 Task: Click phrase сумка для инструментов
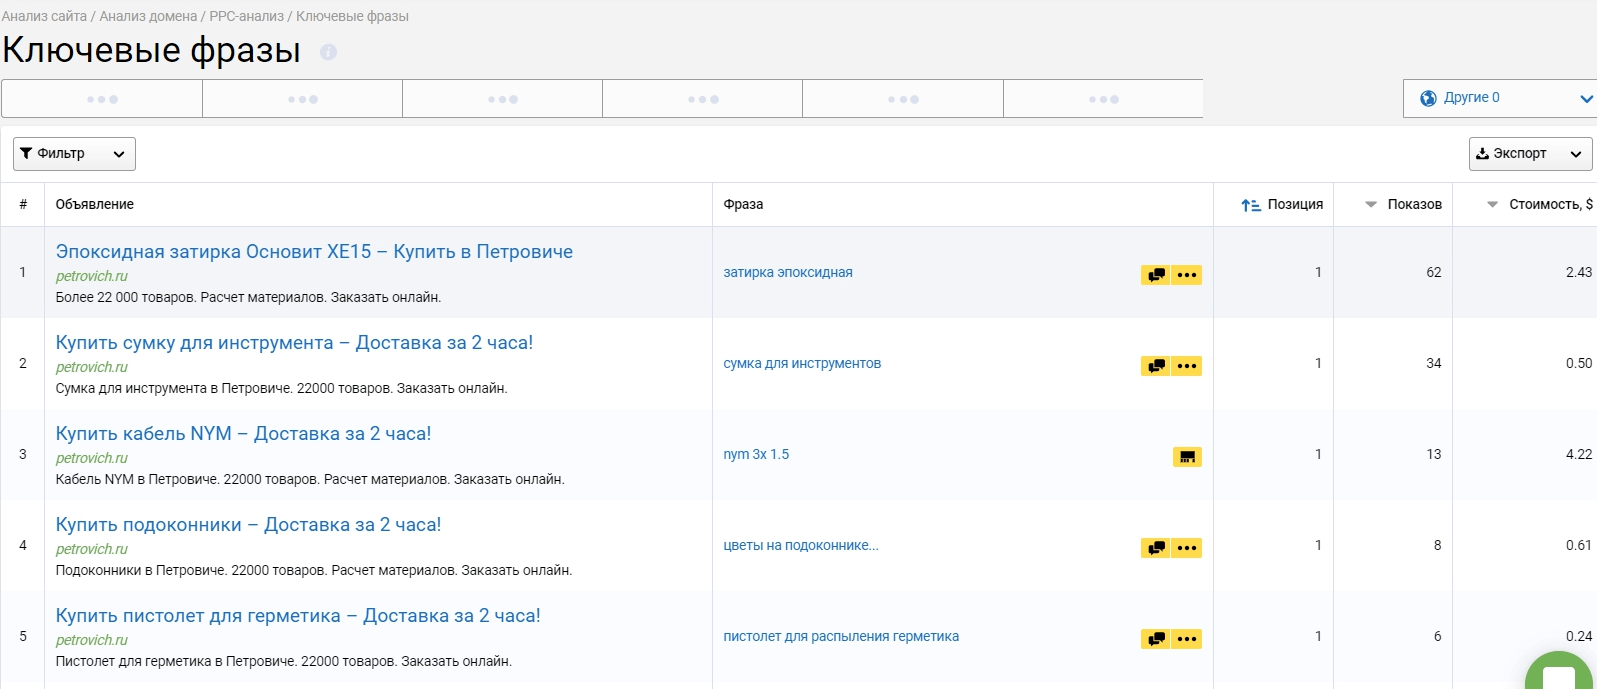(x=802, y=363)
